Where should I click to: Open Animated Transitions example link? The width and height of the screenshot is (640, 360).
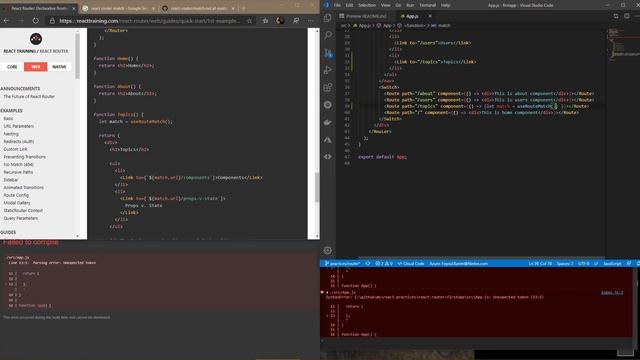coord(24,188)
